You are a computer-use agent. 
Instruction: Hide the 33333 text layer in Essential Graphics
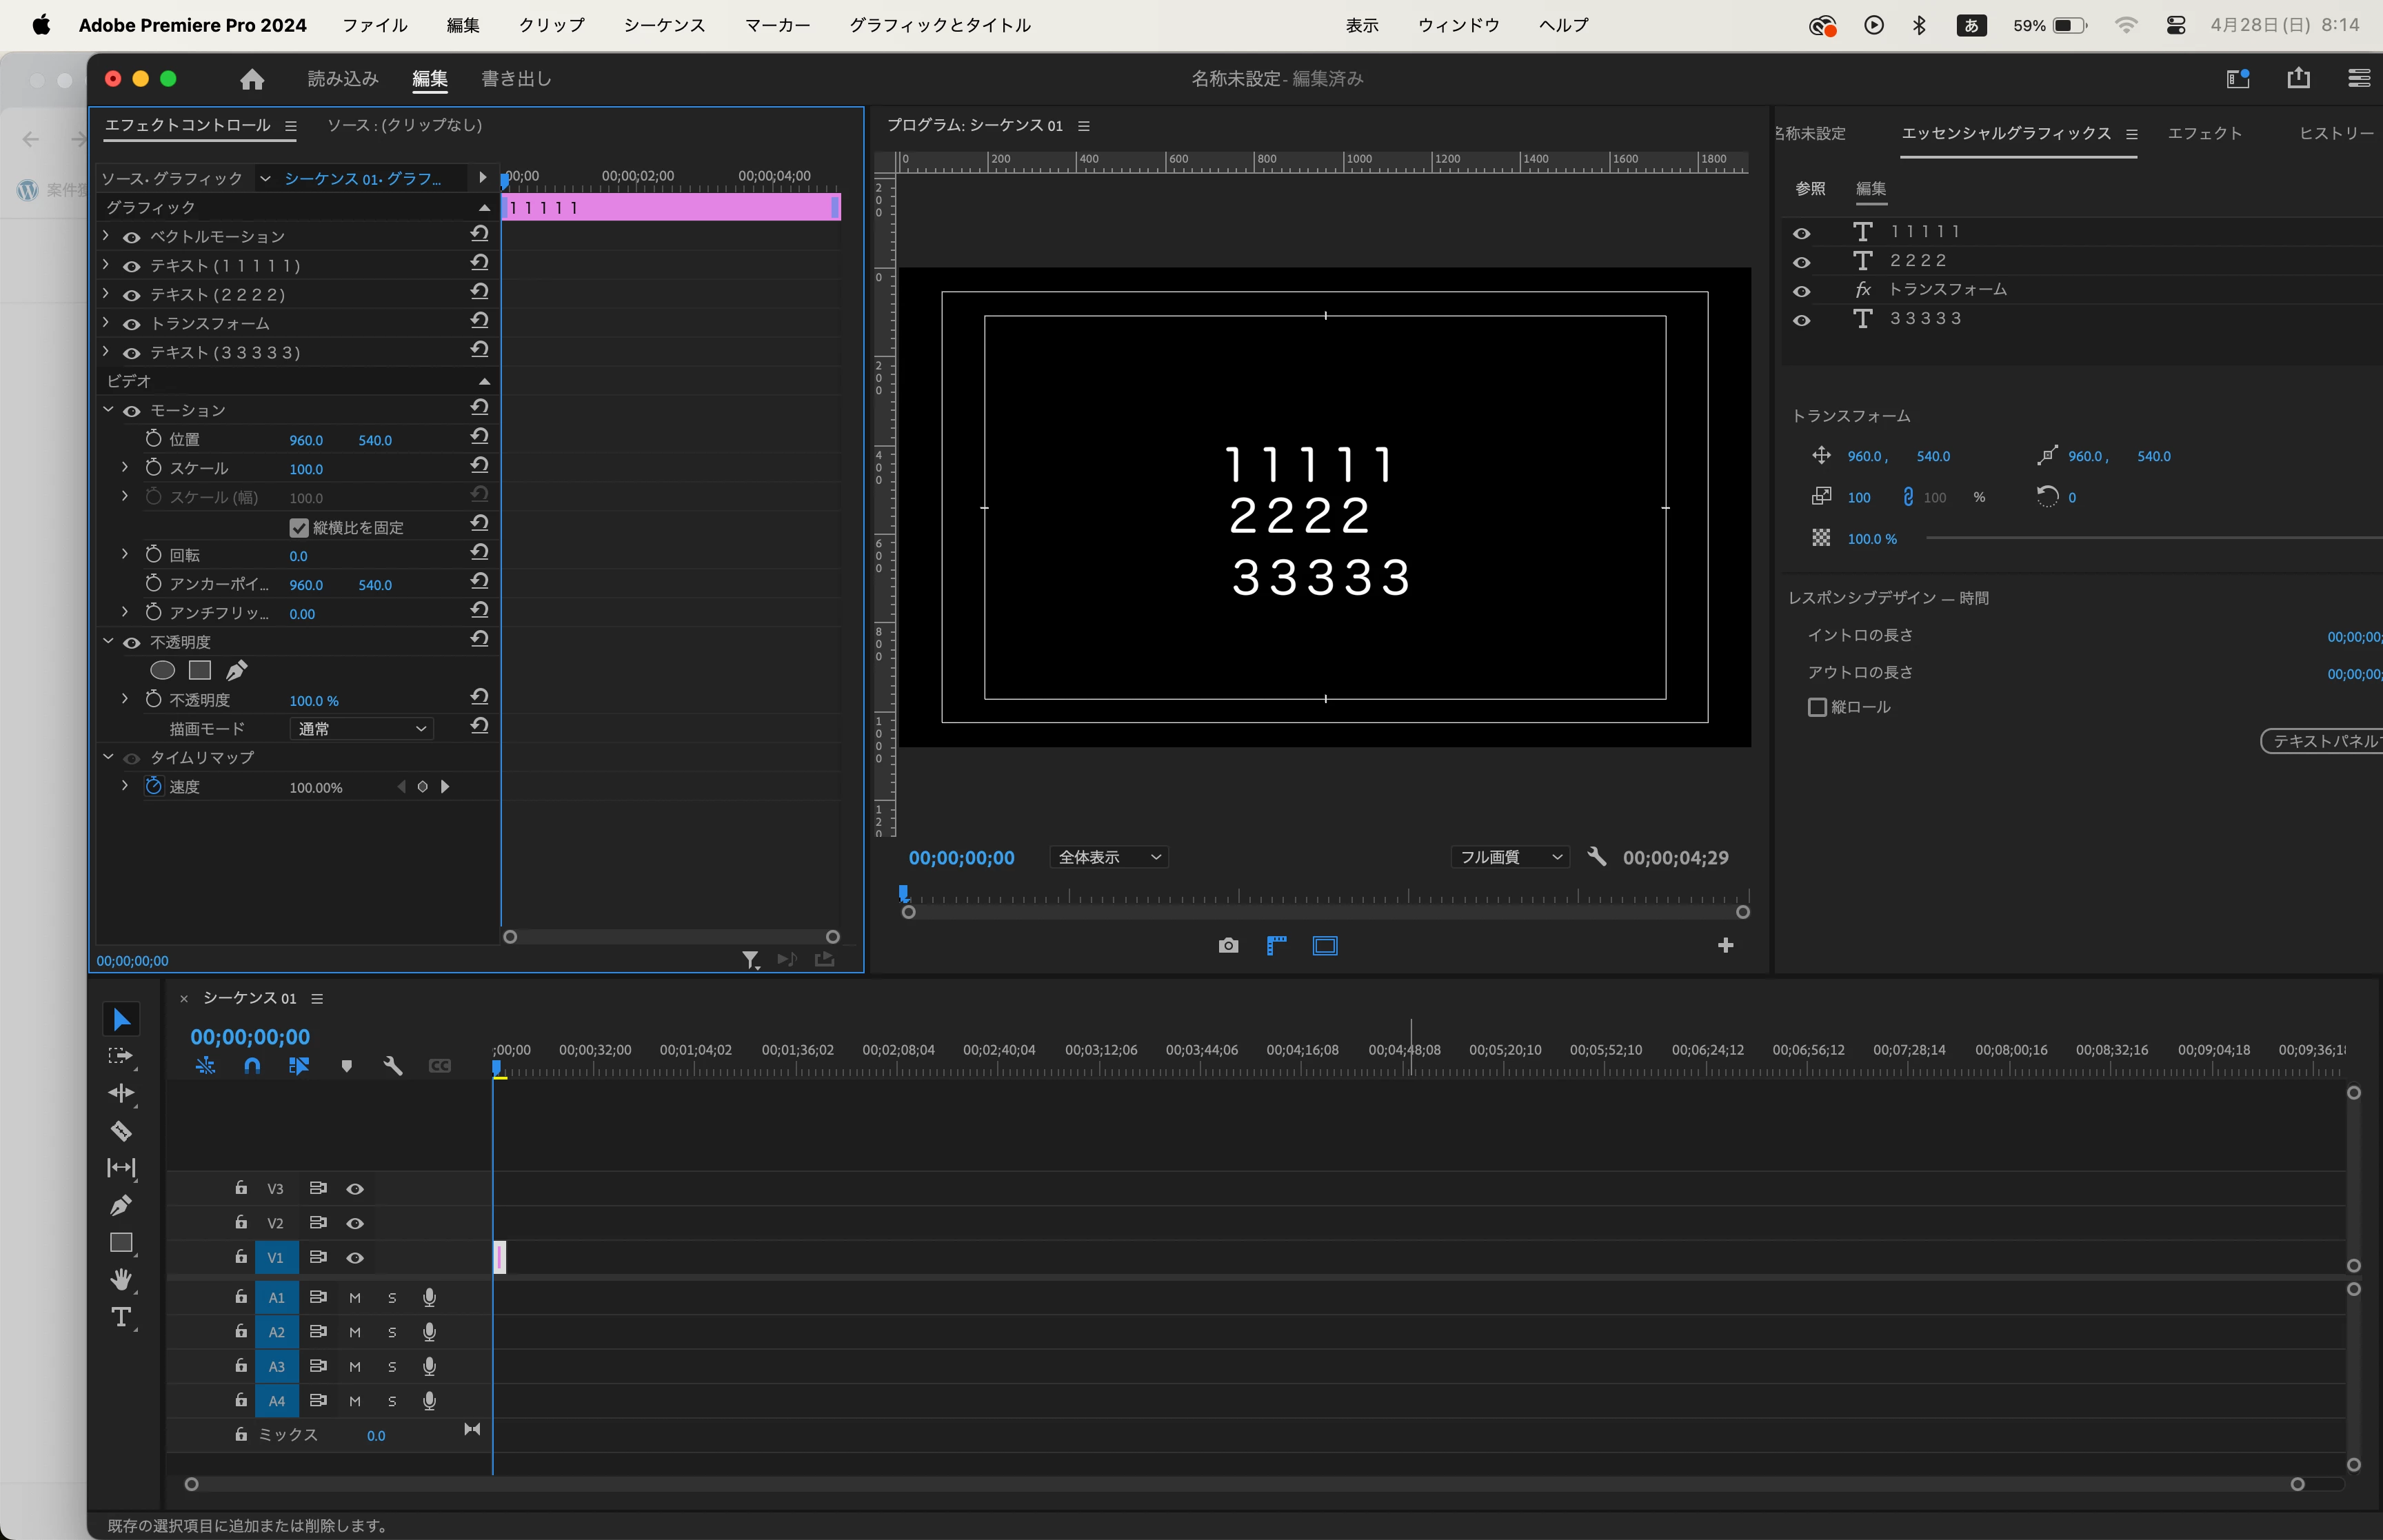tap(1801, 320)
